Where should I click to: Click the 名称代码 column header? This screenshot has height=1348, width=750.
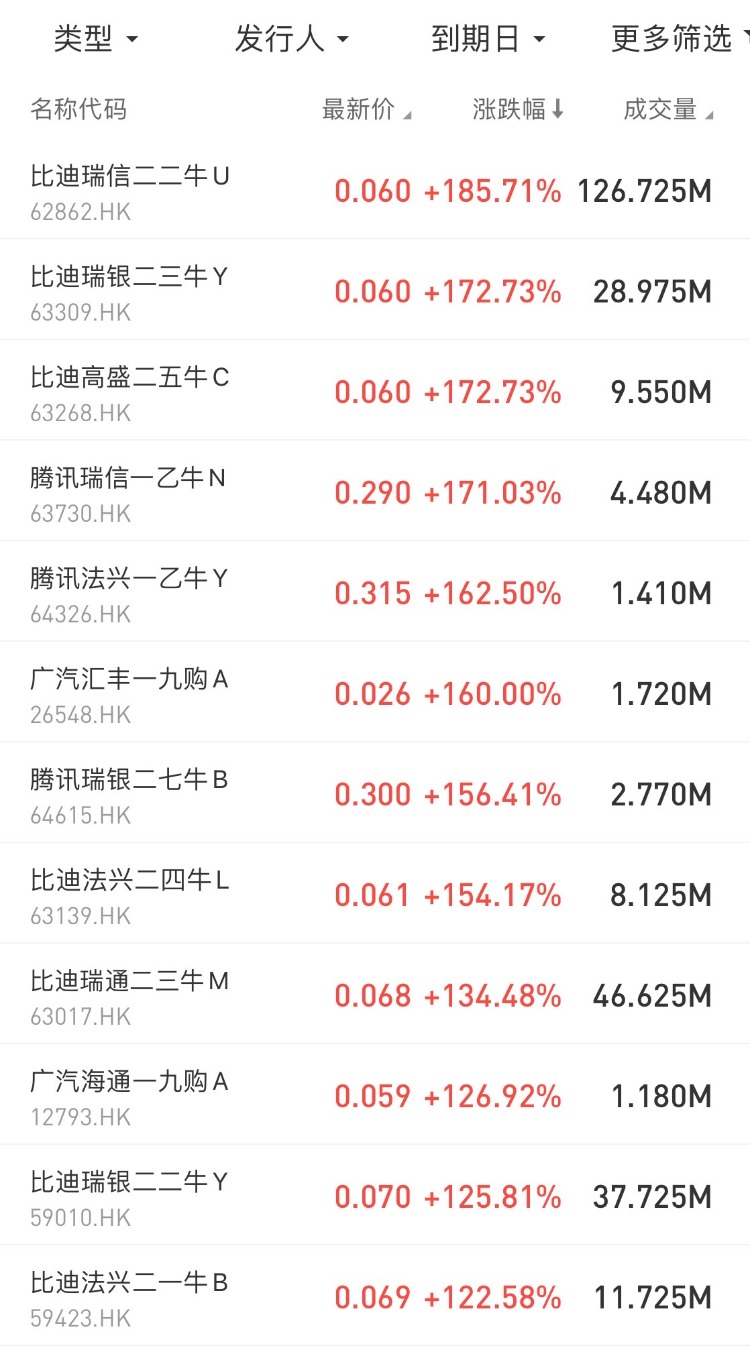pyautogui.click(x=79, y=110)
